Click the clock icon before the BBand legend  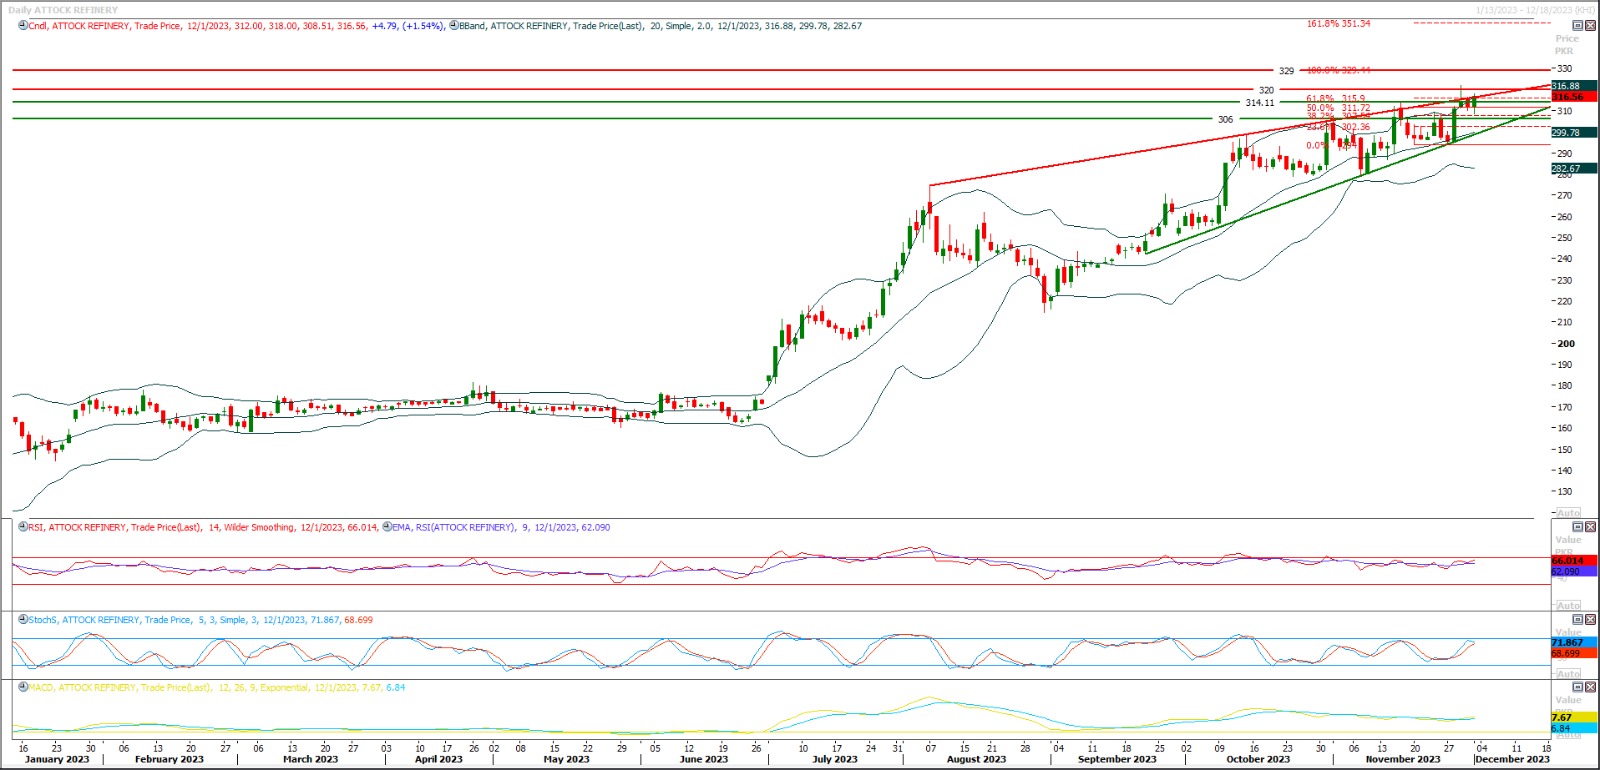point(453,25)
